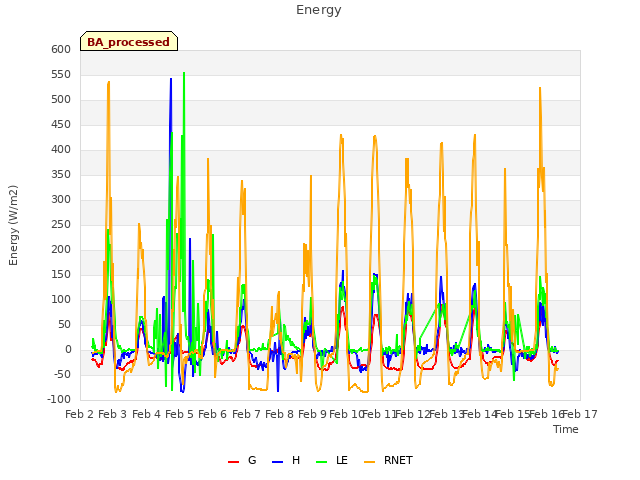Click the 600 y-axis tick label

[61, 49]
